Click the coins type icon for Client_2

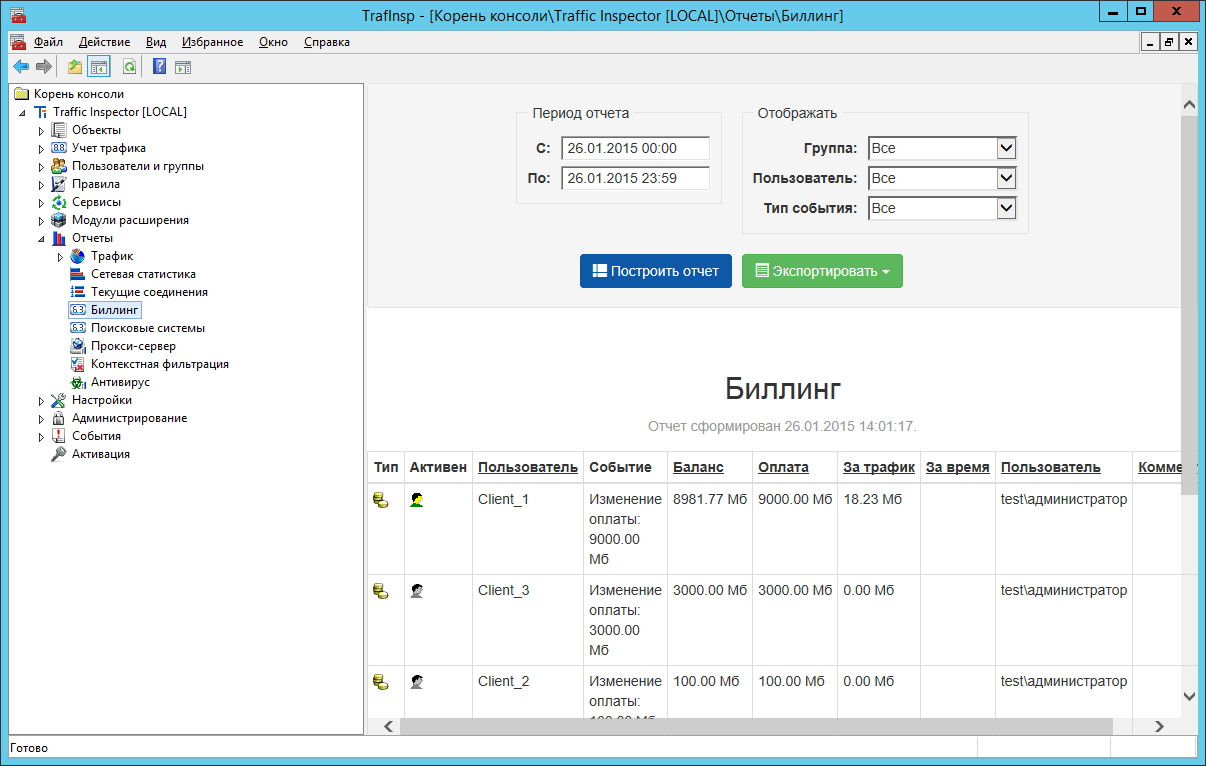click(x=381, y=682)
